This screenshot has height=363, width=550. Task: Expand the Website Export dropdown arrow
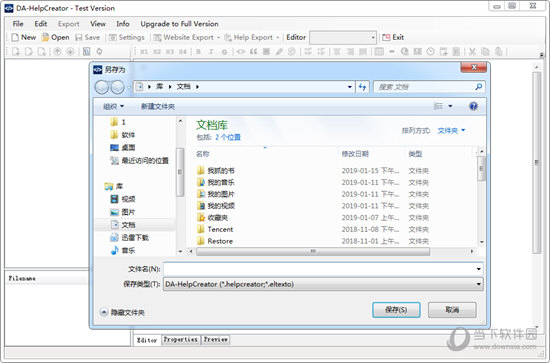coord(218,37)
